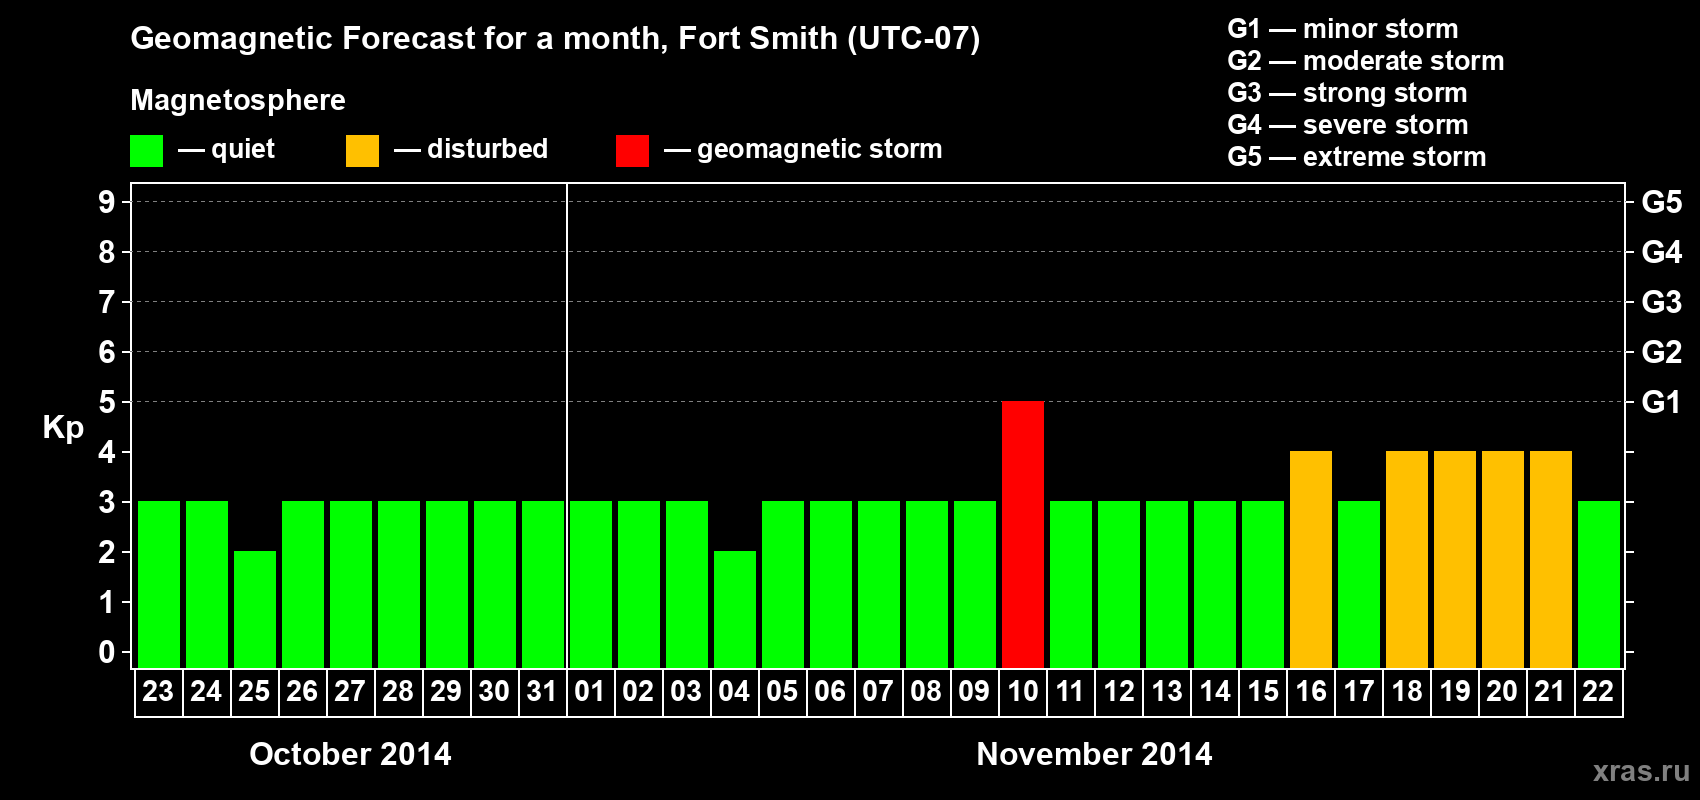Click the 'G5 — extreme storm' legend text

click(x=1357, y=157)
